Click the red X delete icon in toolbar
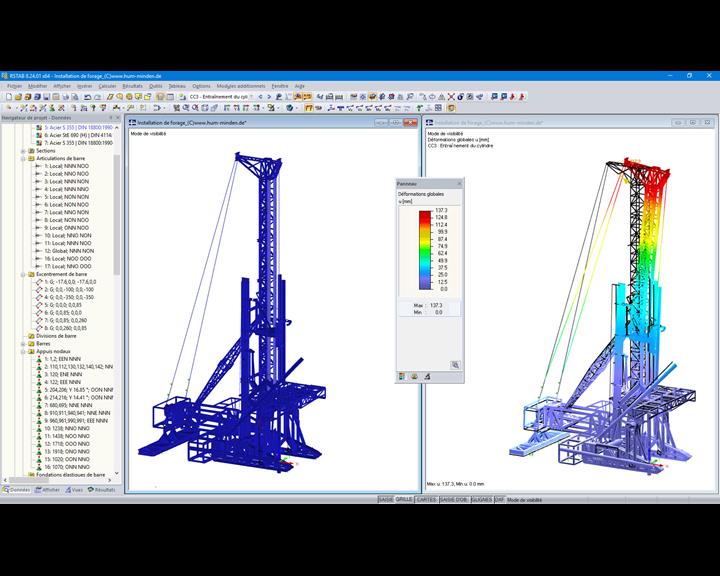 coord(451,97)
